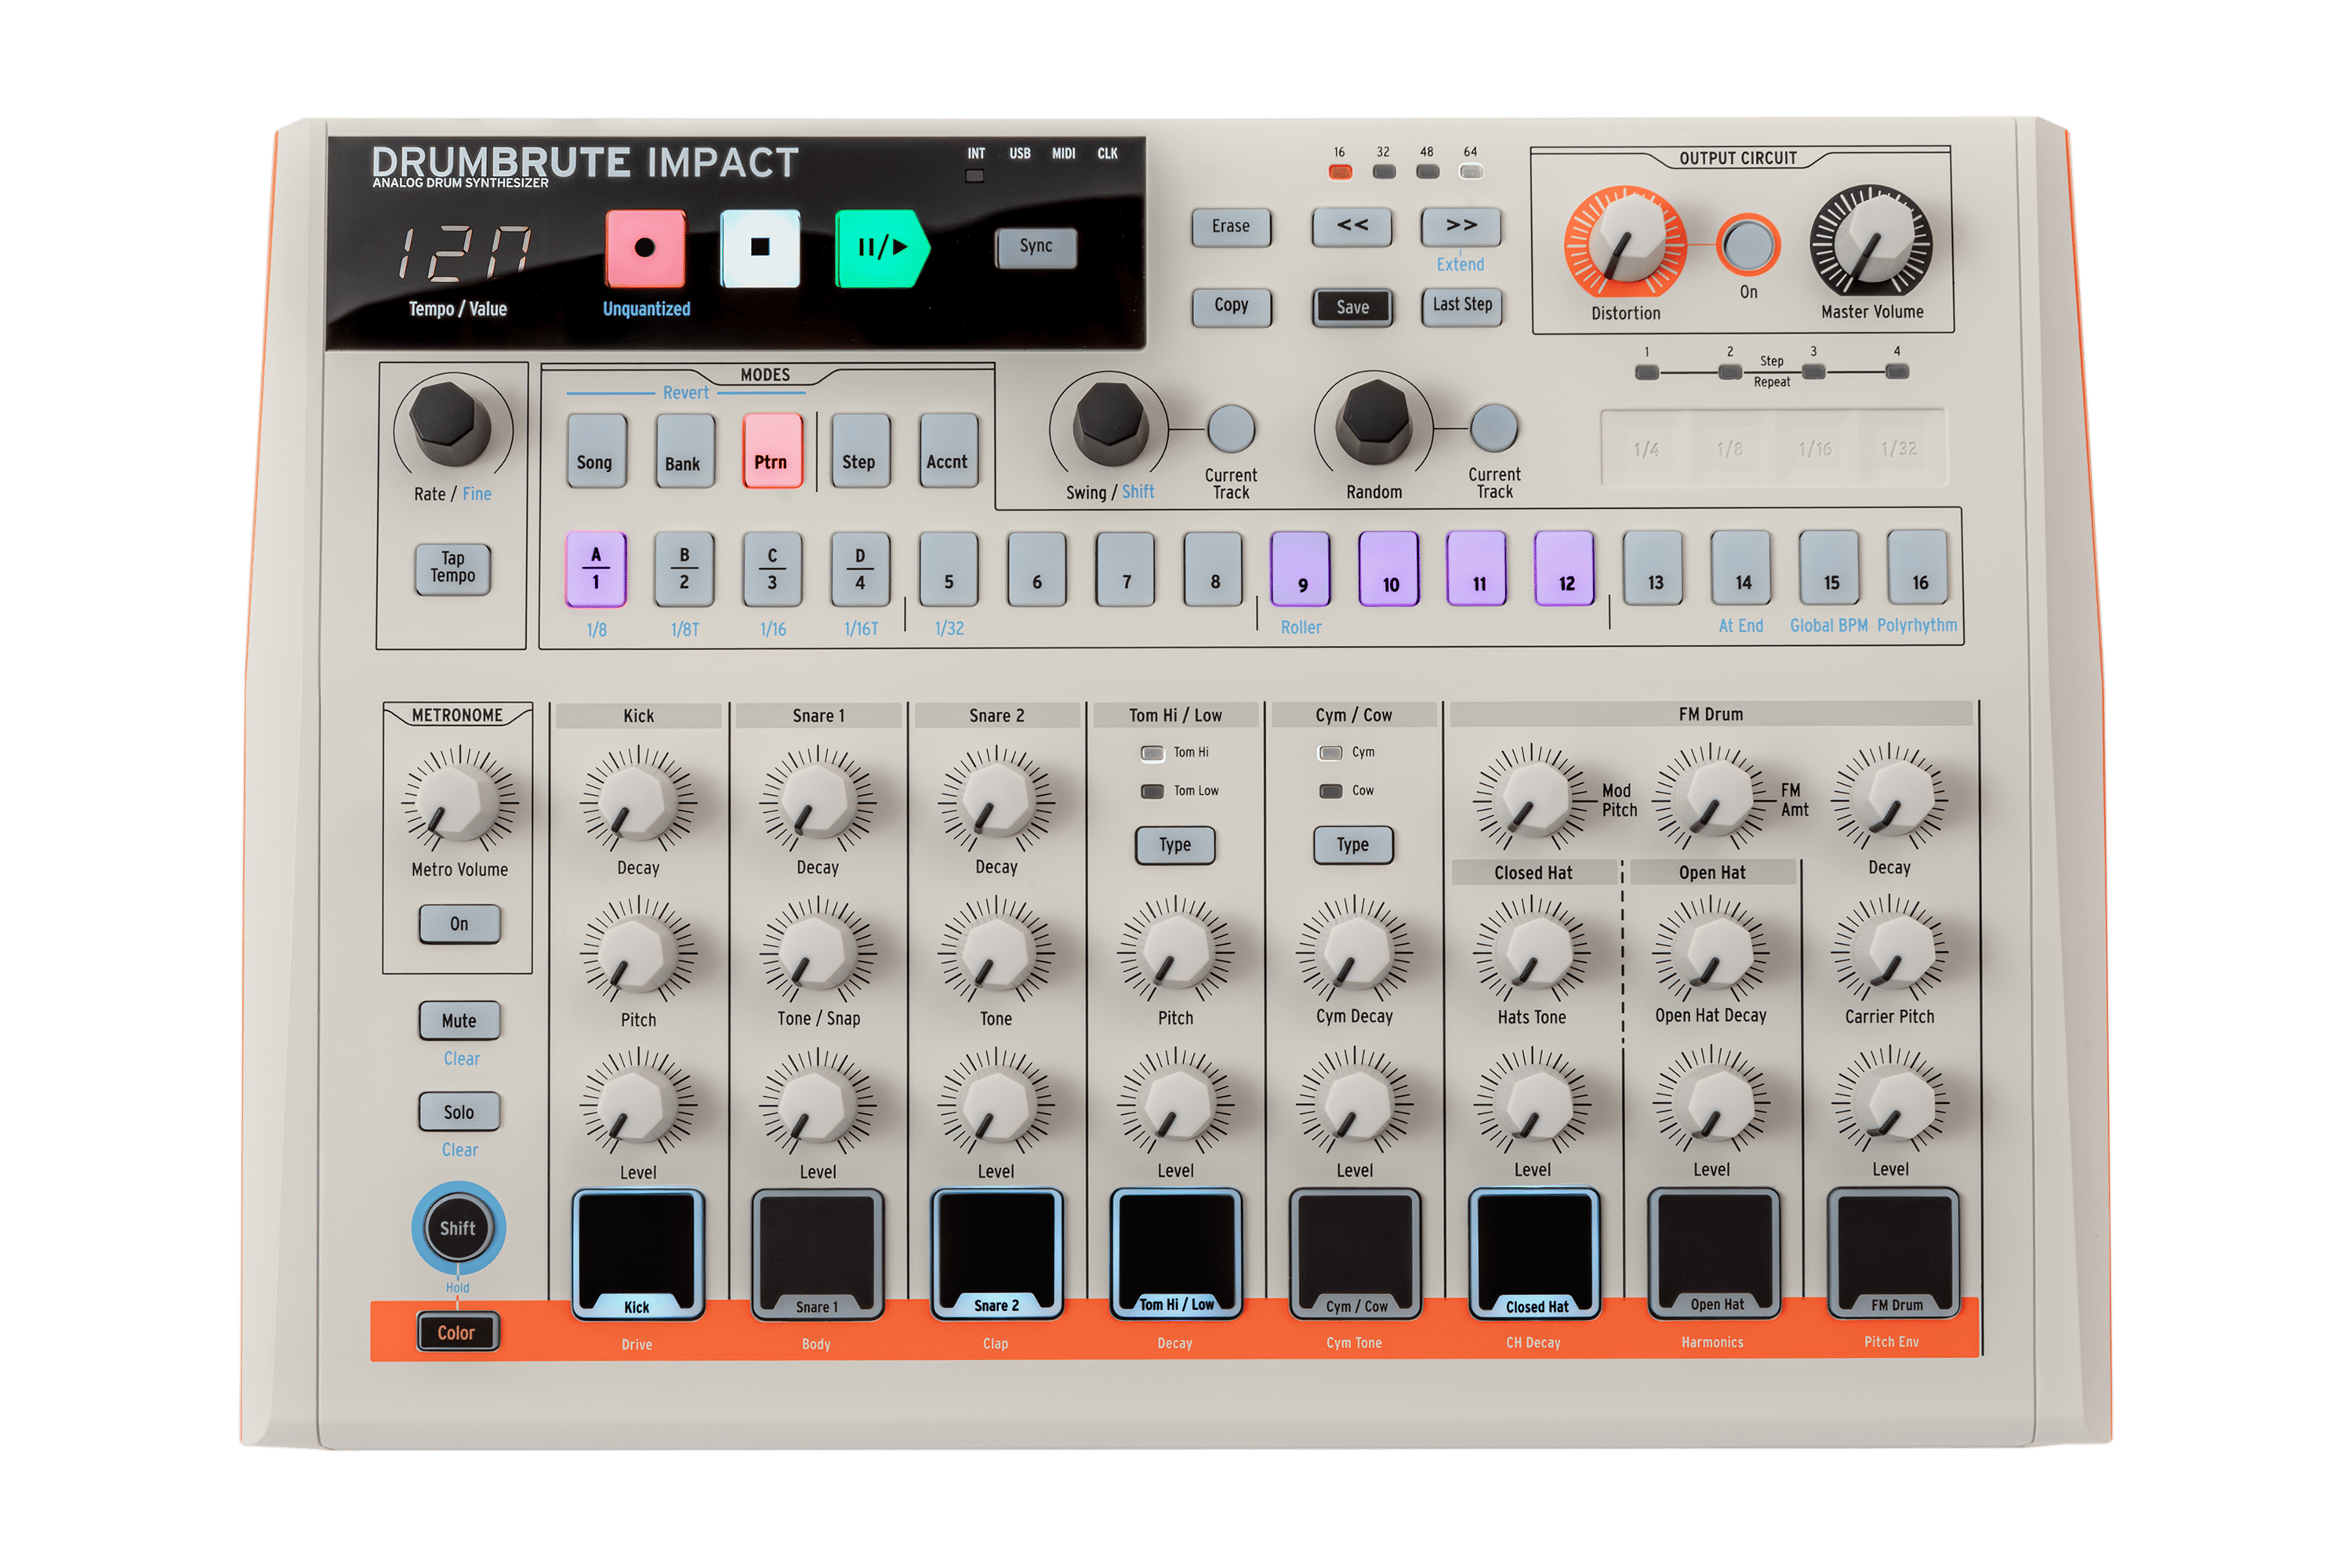The height and width of the screenshot is (1568, 2352).
Task: Toggle Swing Current Track button
Action: pos(1231,429)
